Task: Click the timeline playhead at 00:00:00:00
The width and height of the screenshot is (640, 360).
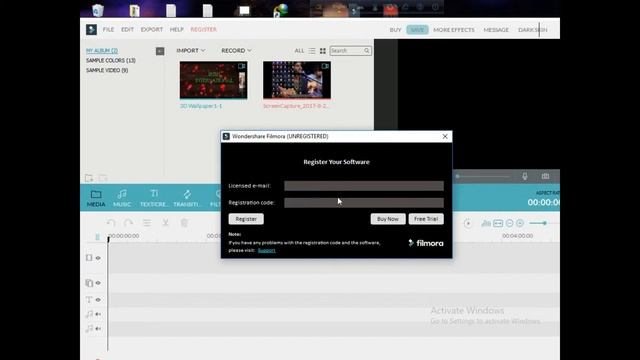Action: click(x=108, y=239)
